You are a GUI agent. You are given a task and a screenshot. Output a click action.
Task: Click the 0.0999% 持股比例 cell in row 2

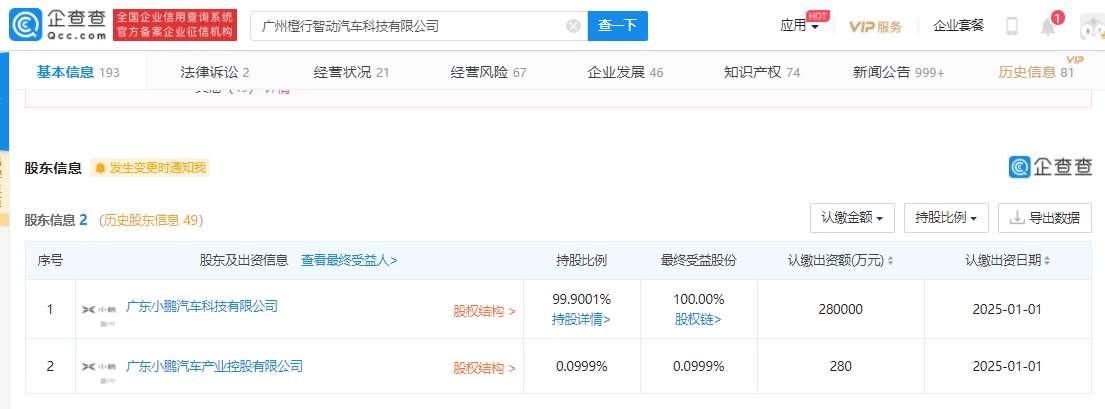click(581, 367)
